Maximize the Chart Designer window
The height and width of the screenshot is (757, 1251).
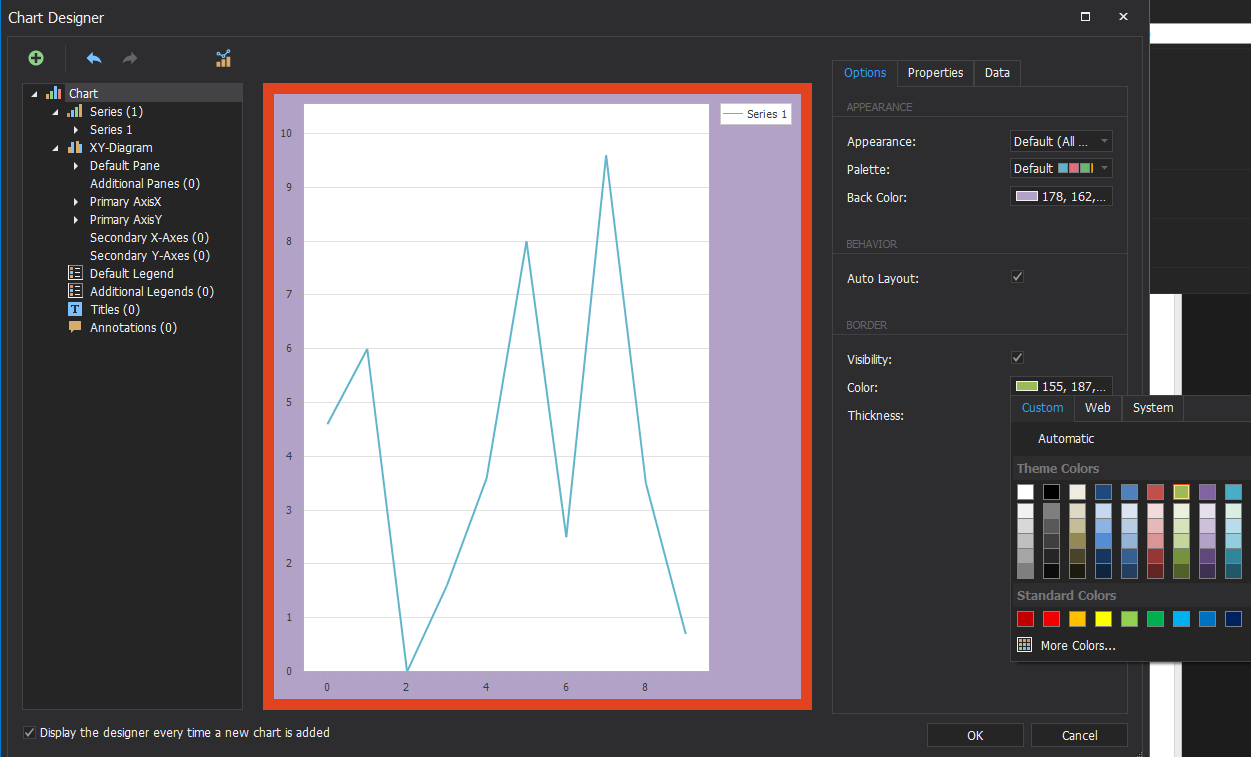[1086, 17]
